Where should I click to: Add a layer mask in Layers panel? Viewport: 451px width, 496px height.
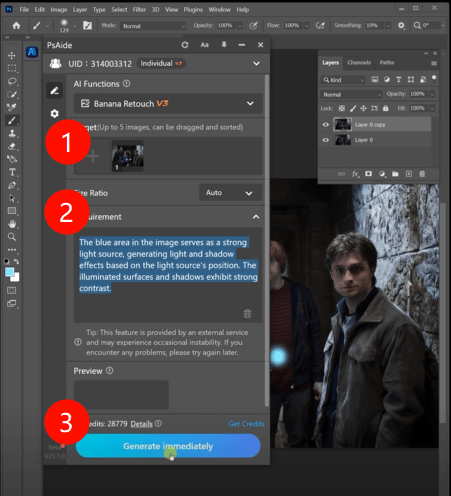(x=368, y=174)
